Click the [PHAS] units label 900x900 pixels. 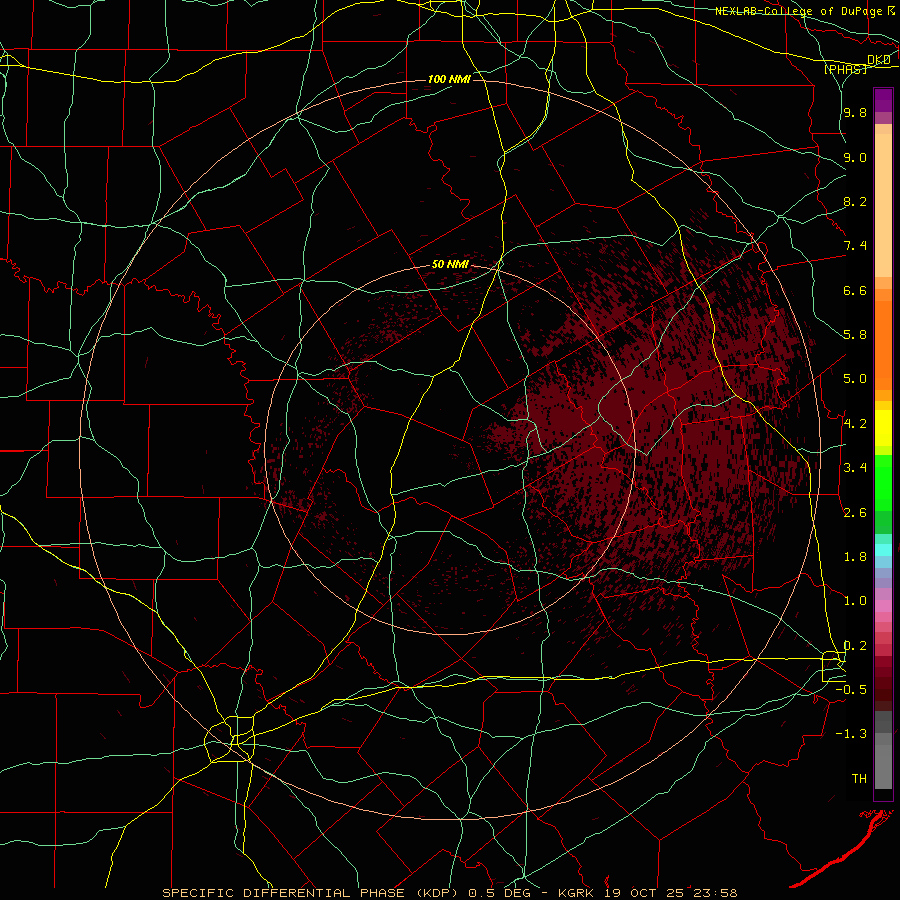845,70
